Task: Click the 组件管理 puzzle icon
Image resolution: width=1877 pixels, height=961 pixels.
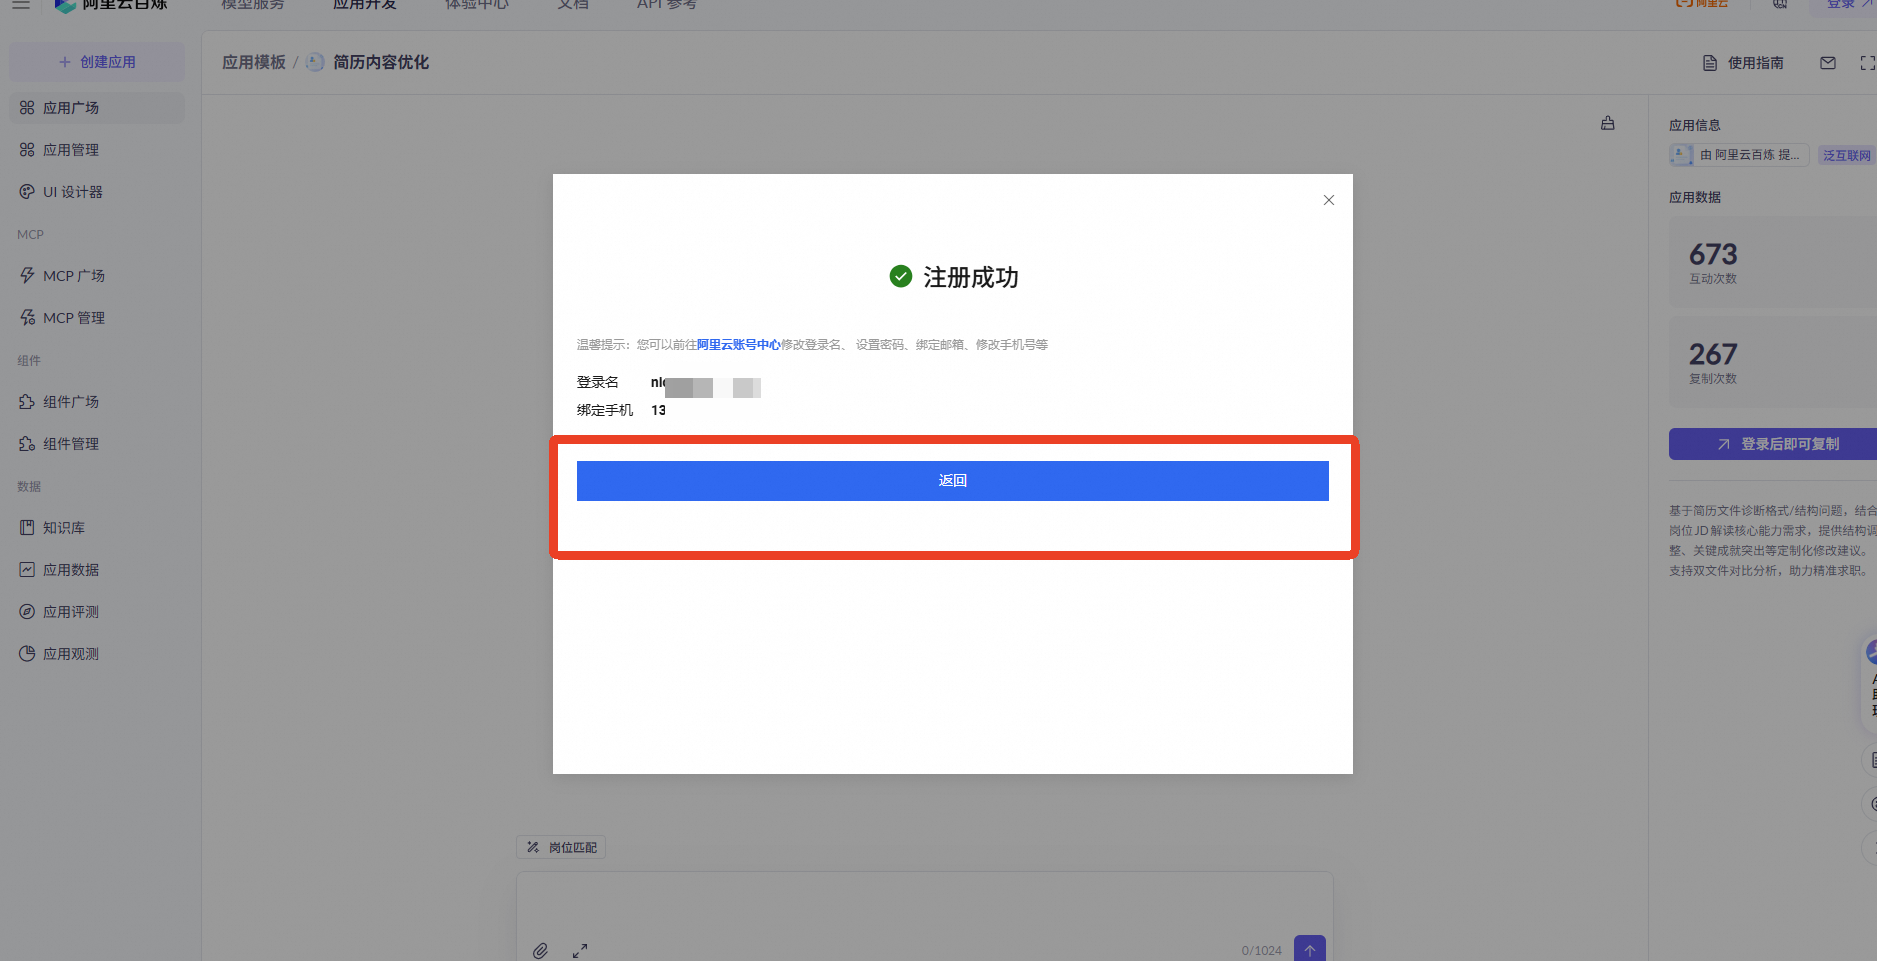Action: [27, 444]
